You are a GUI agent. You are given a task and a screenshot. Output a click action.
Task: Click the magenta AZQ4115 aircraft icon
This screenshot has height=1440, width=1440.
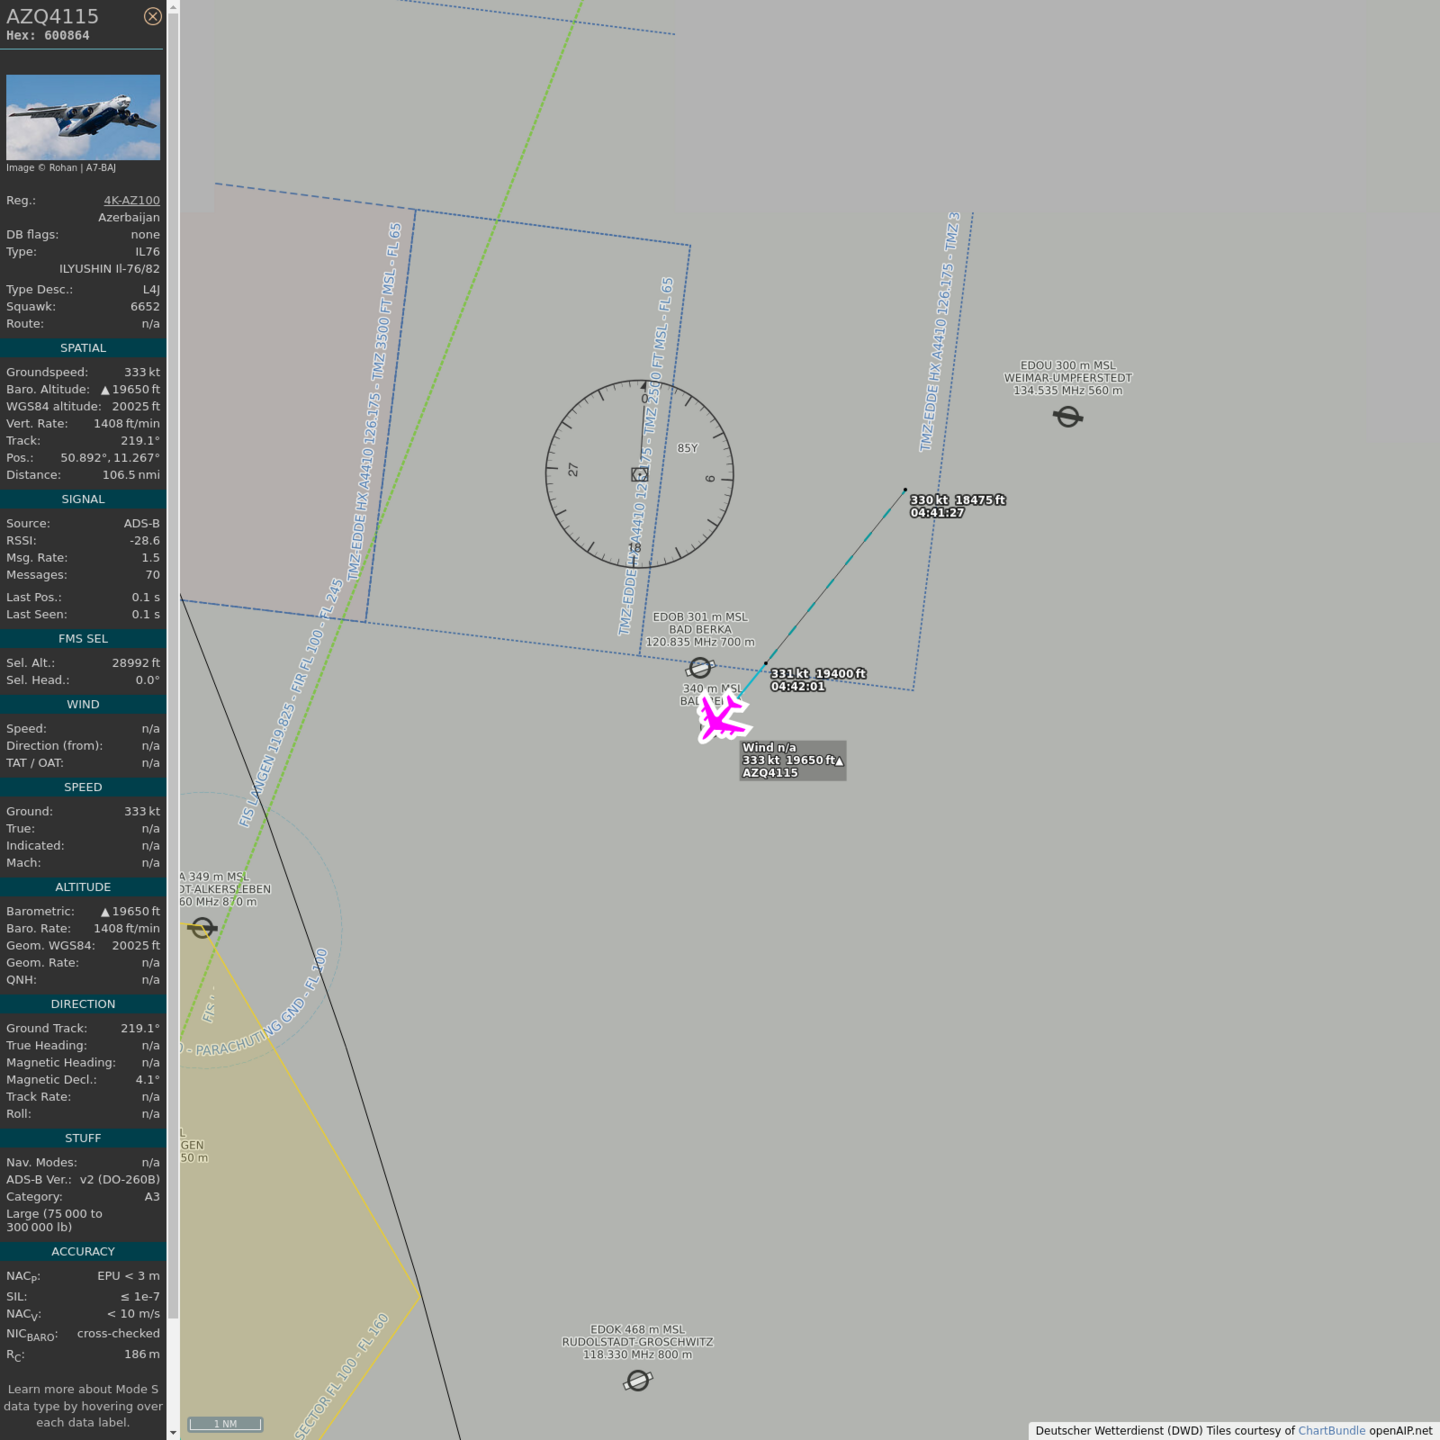tap(721, 717)
